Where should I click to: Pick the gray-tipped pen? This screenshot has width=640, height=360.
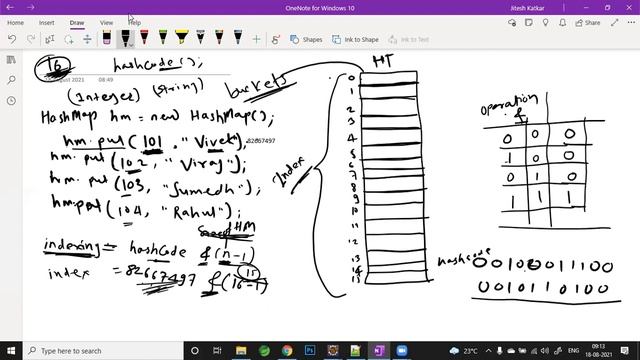click(x=200, y=37)
